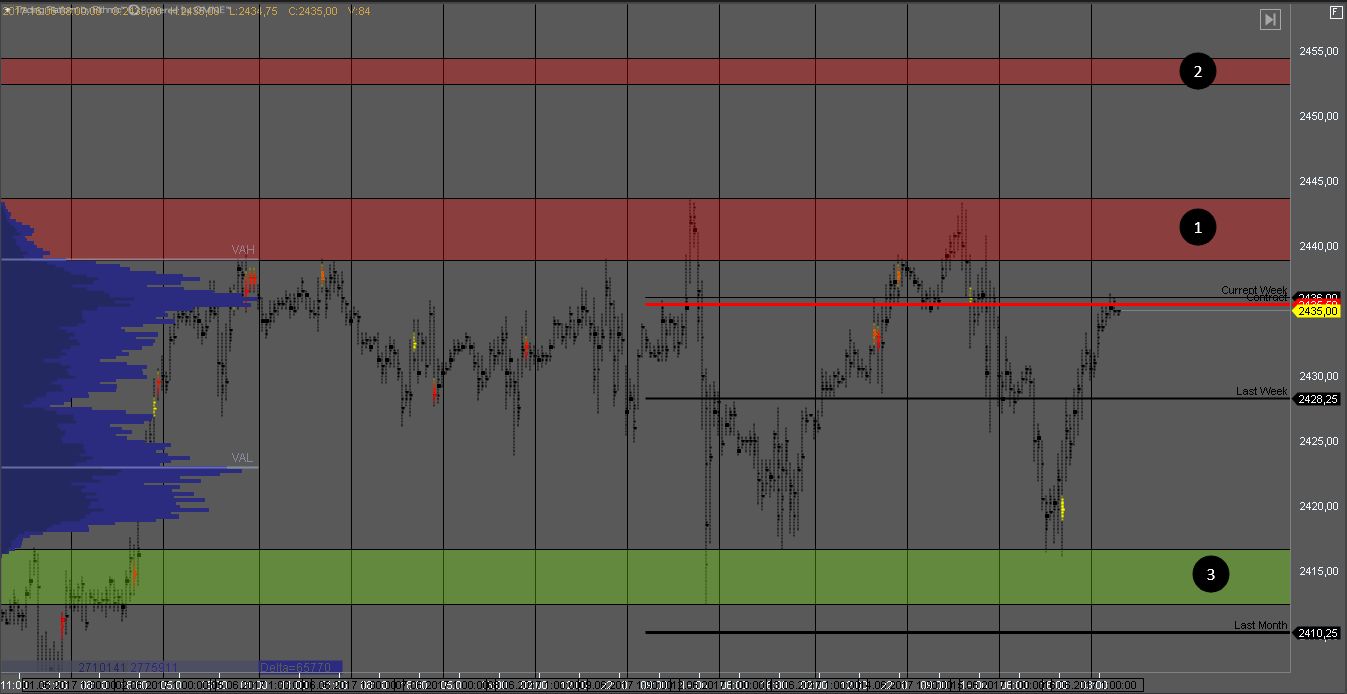Click the numbered circle marker 3

(1210, 574)
